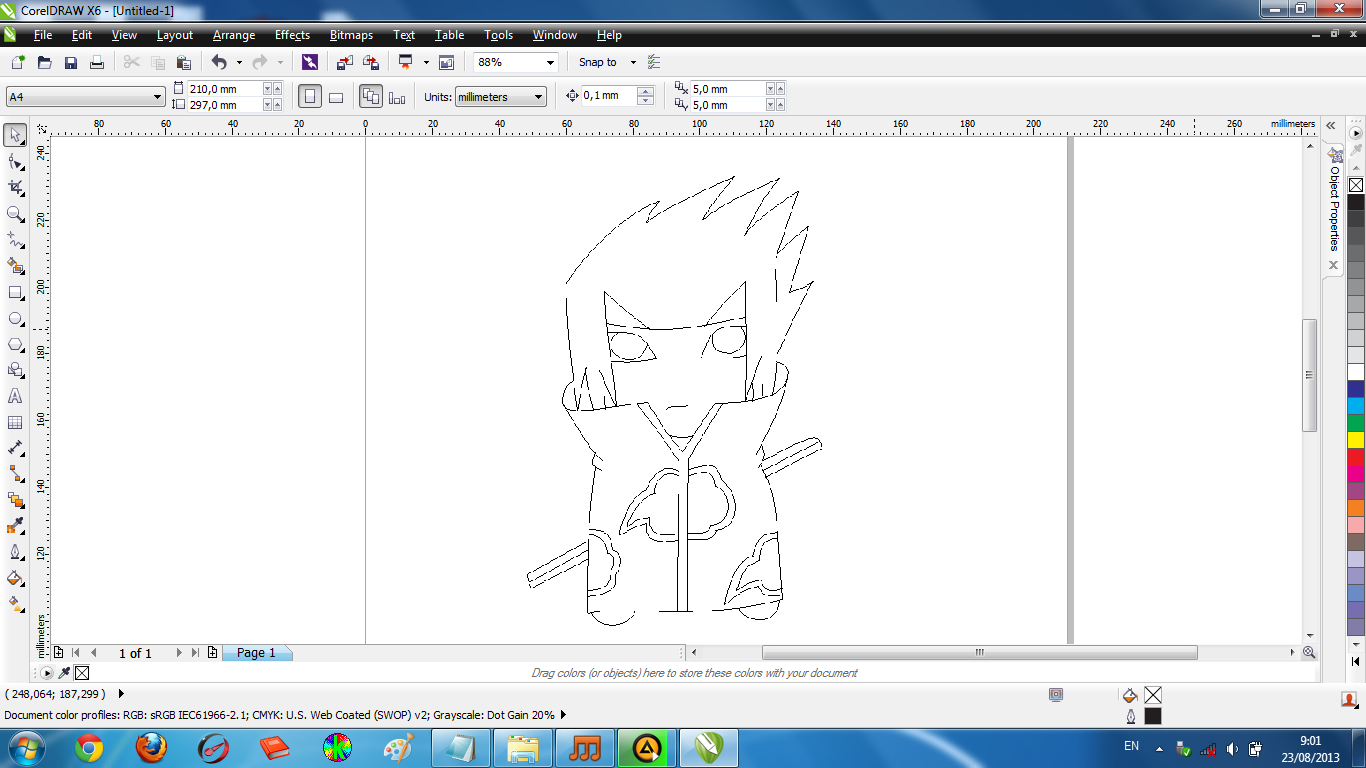Toggle apply layout to all pages
The height and width of the screenshot is (768, 1366).
click(x=371, y=97)
